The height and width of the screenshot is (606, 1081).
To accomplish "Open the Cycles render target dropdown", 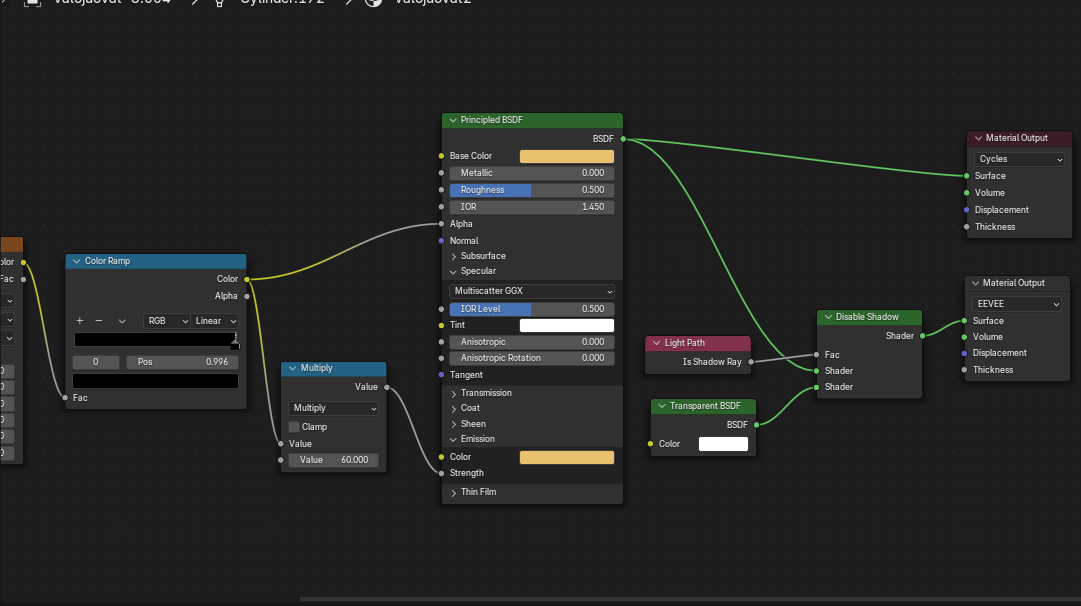I will [x=1019, y=159].
